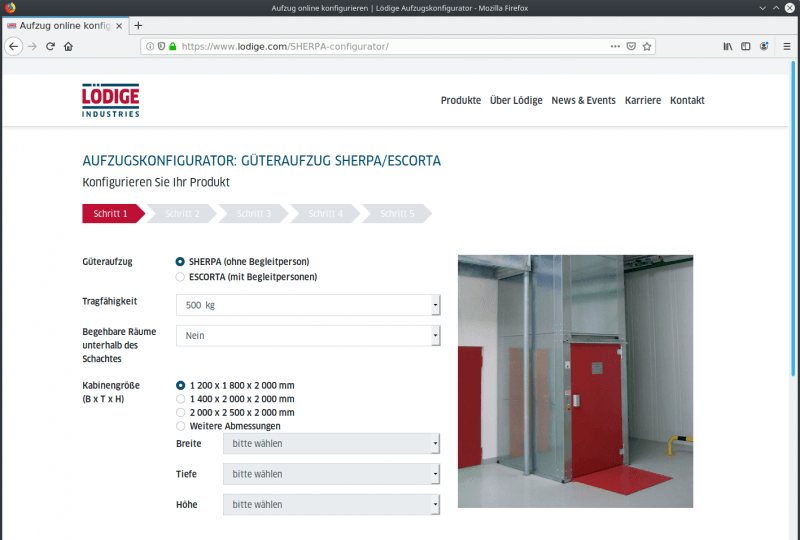
Task: Select ESCORTA (mit Begleitpersonen) option
Action: point(180,277)
